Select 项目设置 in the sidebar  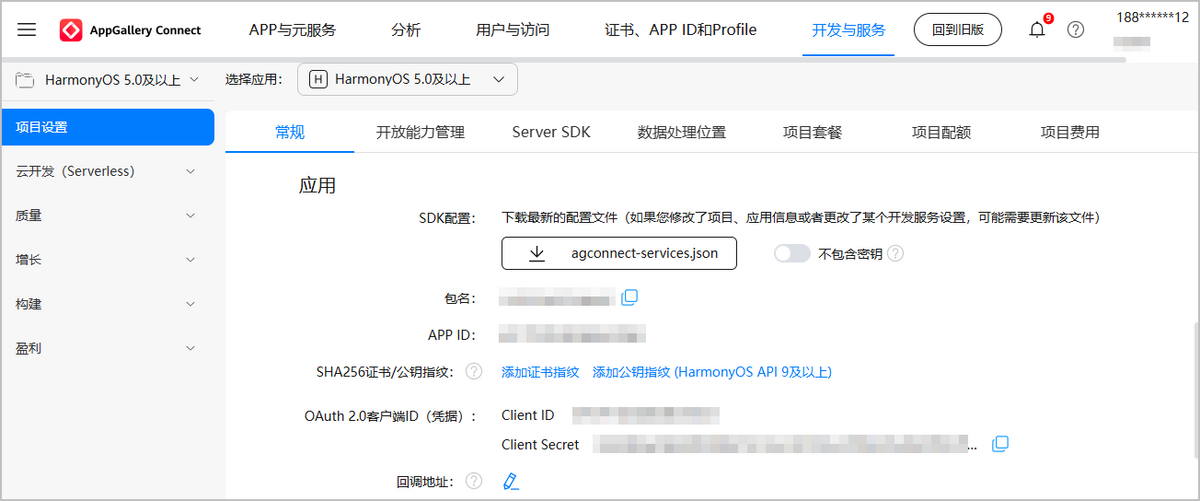[x=107, y=127]
